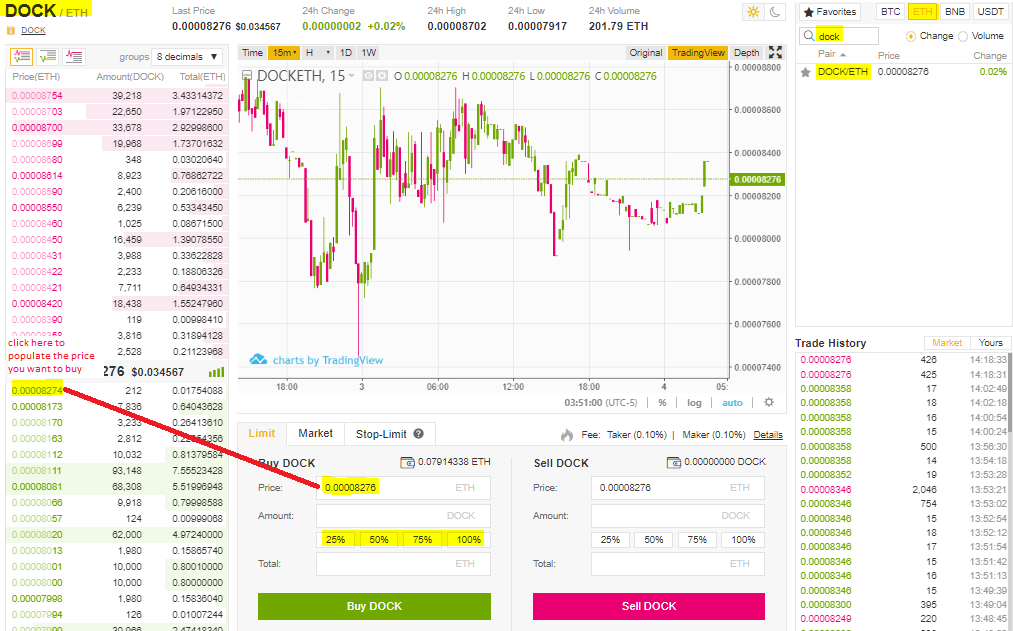Click the star icon beside DOCK/ETH pair
1013x631 pixels.
[x=806, y=72]
